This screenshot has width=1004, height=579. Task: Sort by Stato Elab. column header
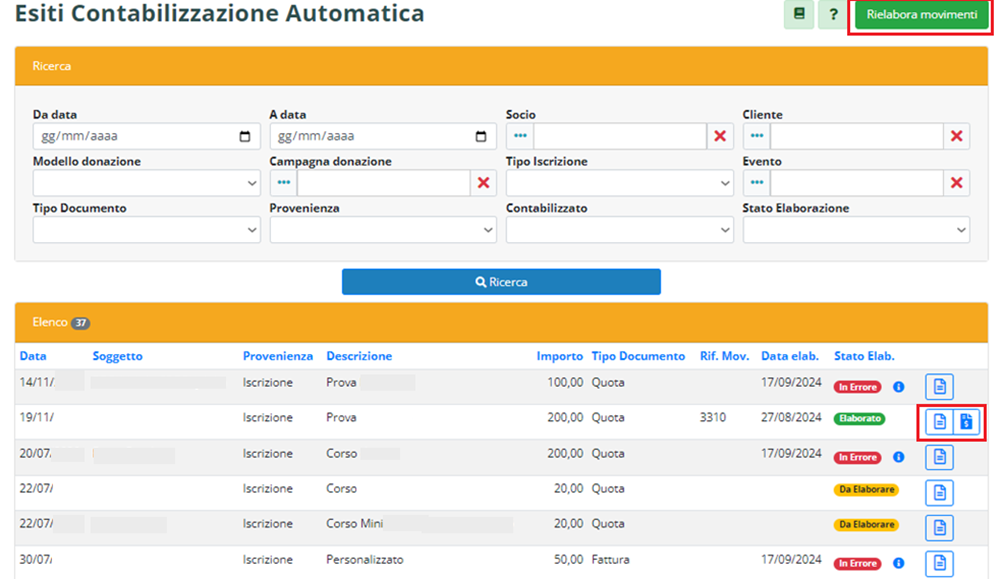[864, 356]
